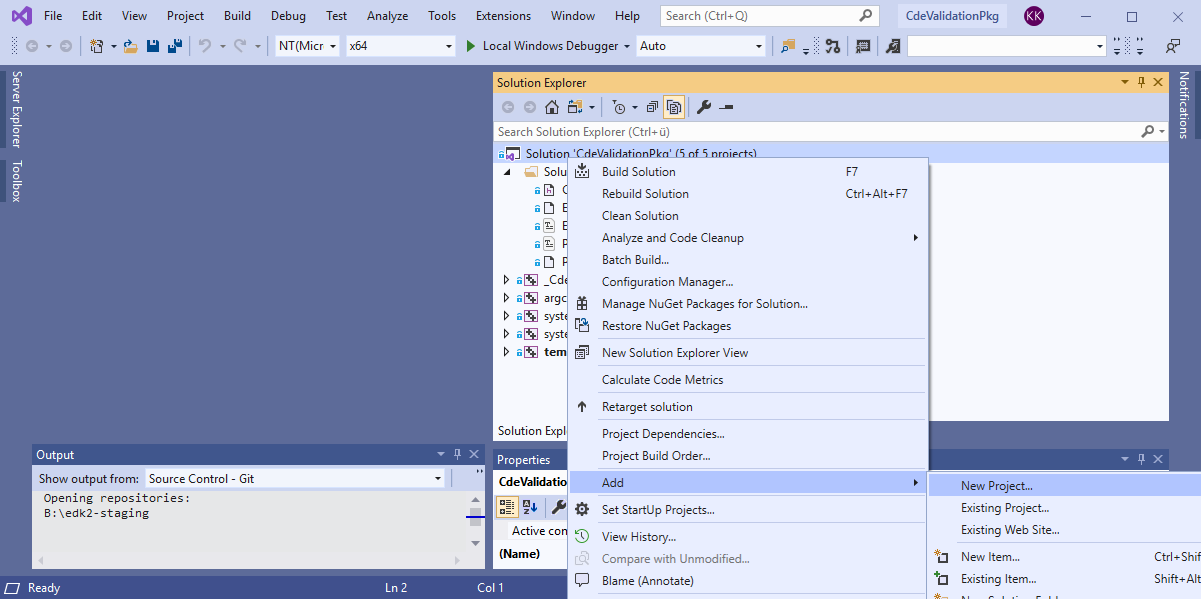
Task: Select New Project... in Add submenu
Action: pos(1065,485)
